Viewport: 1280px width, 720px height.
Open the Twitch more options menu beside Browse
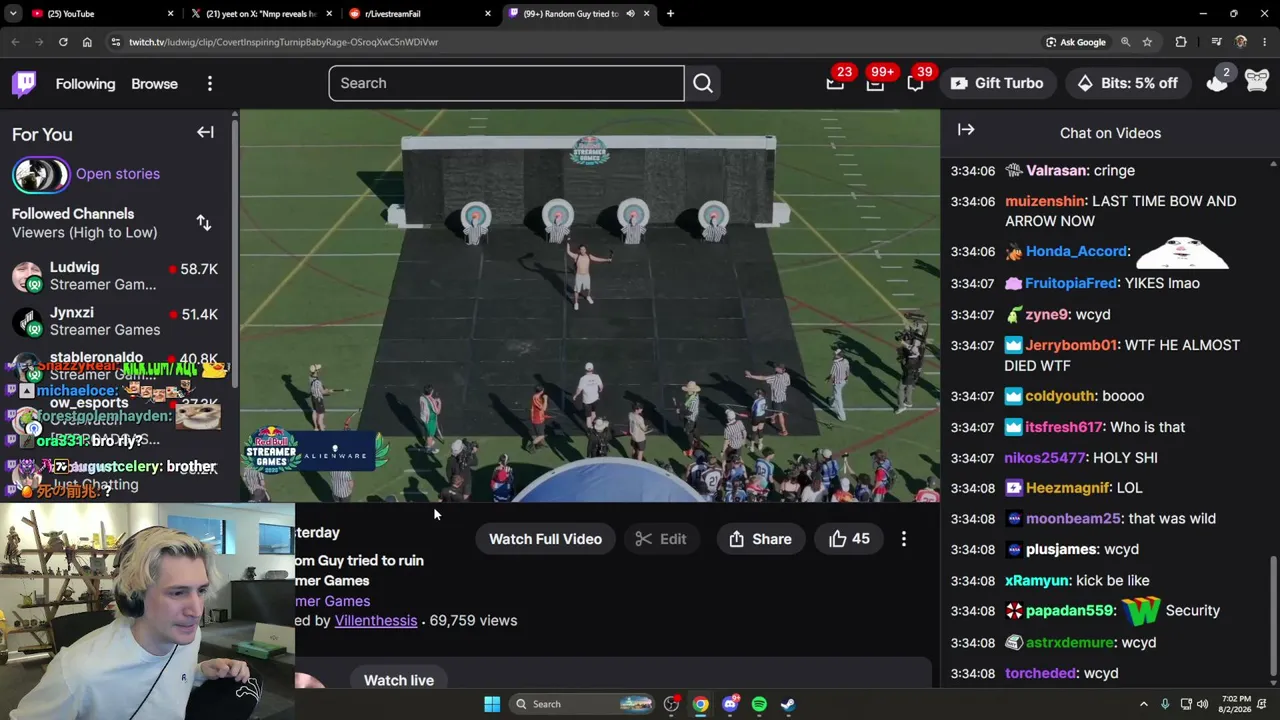pyautogui.click(x=210, y=84)
